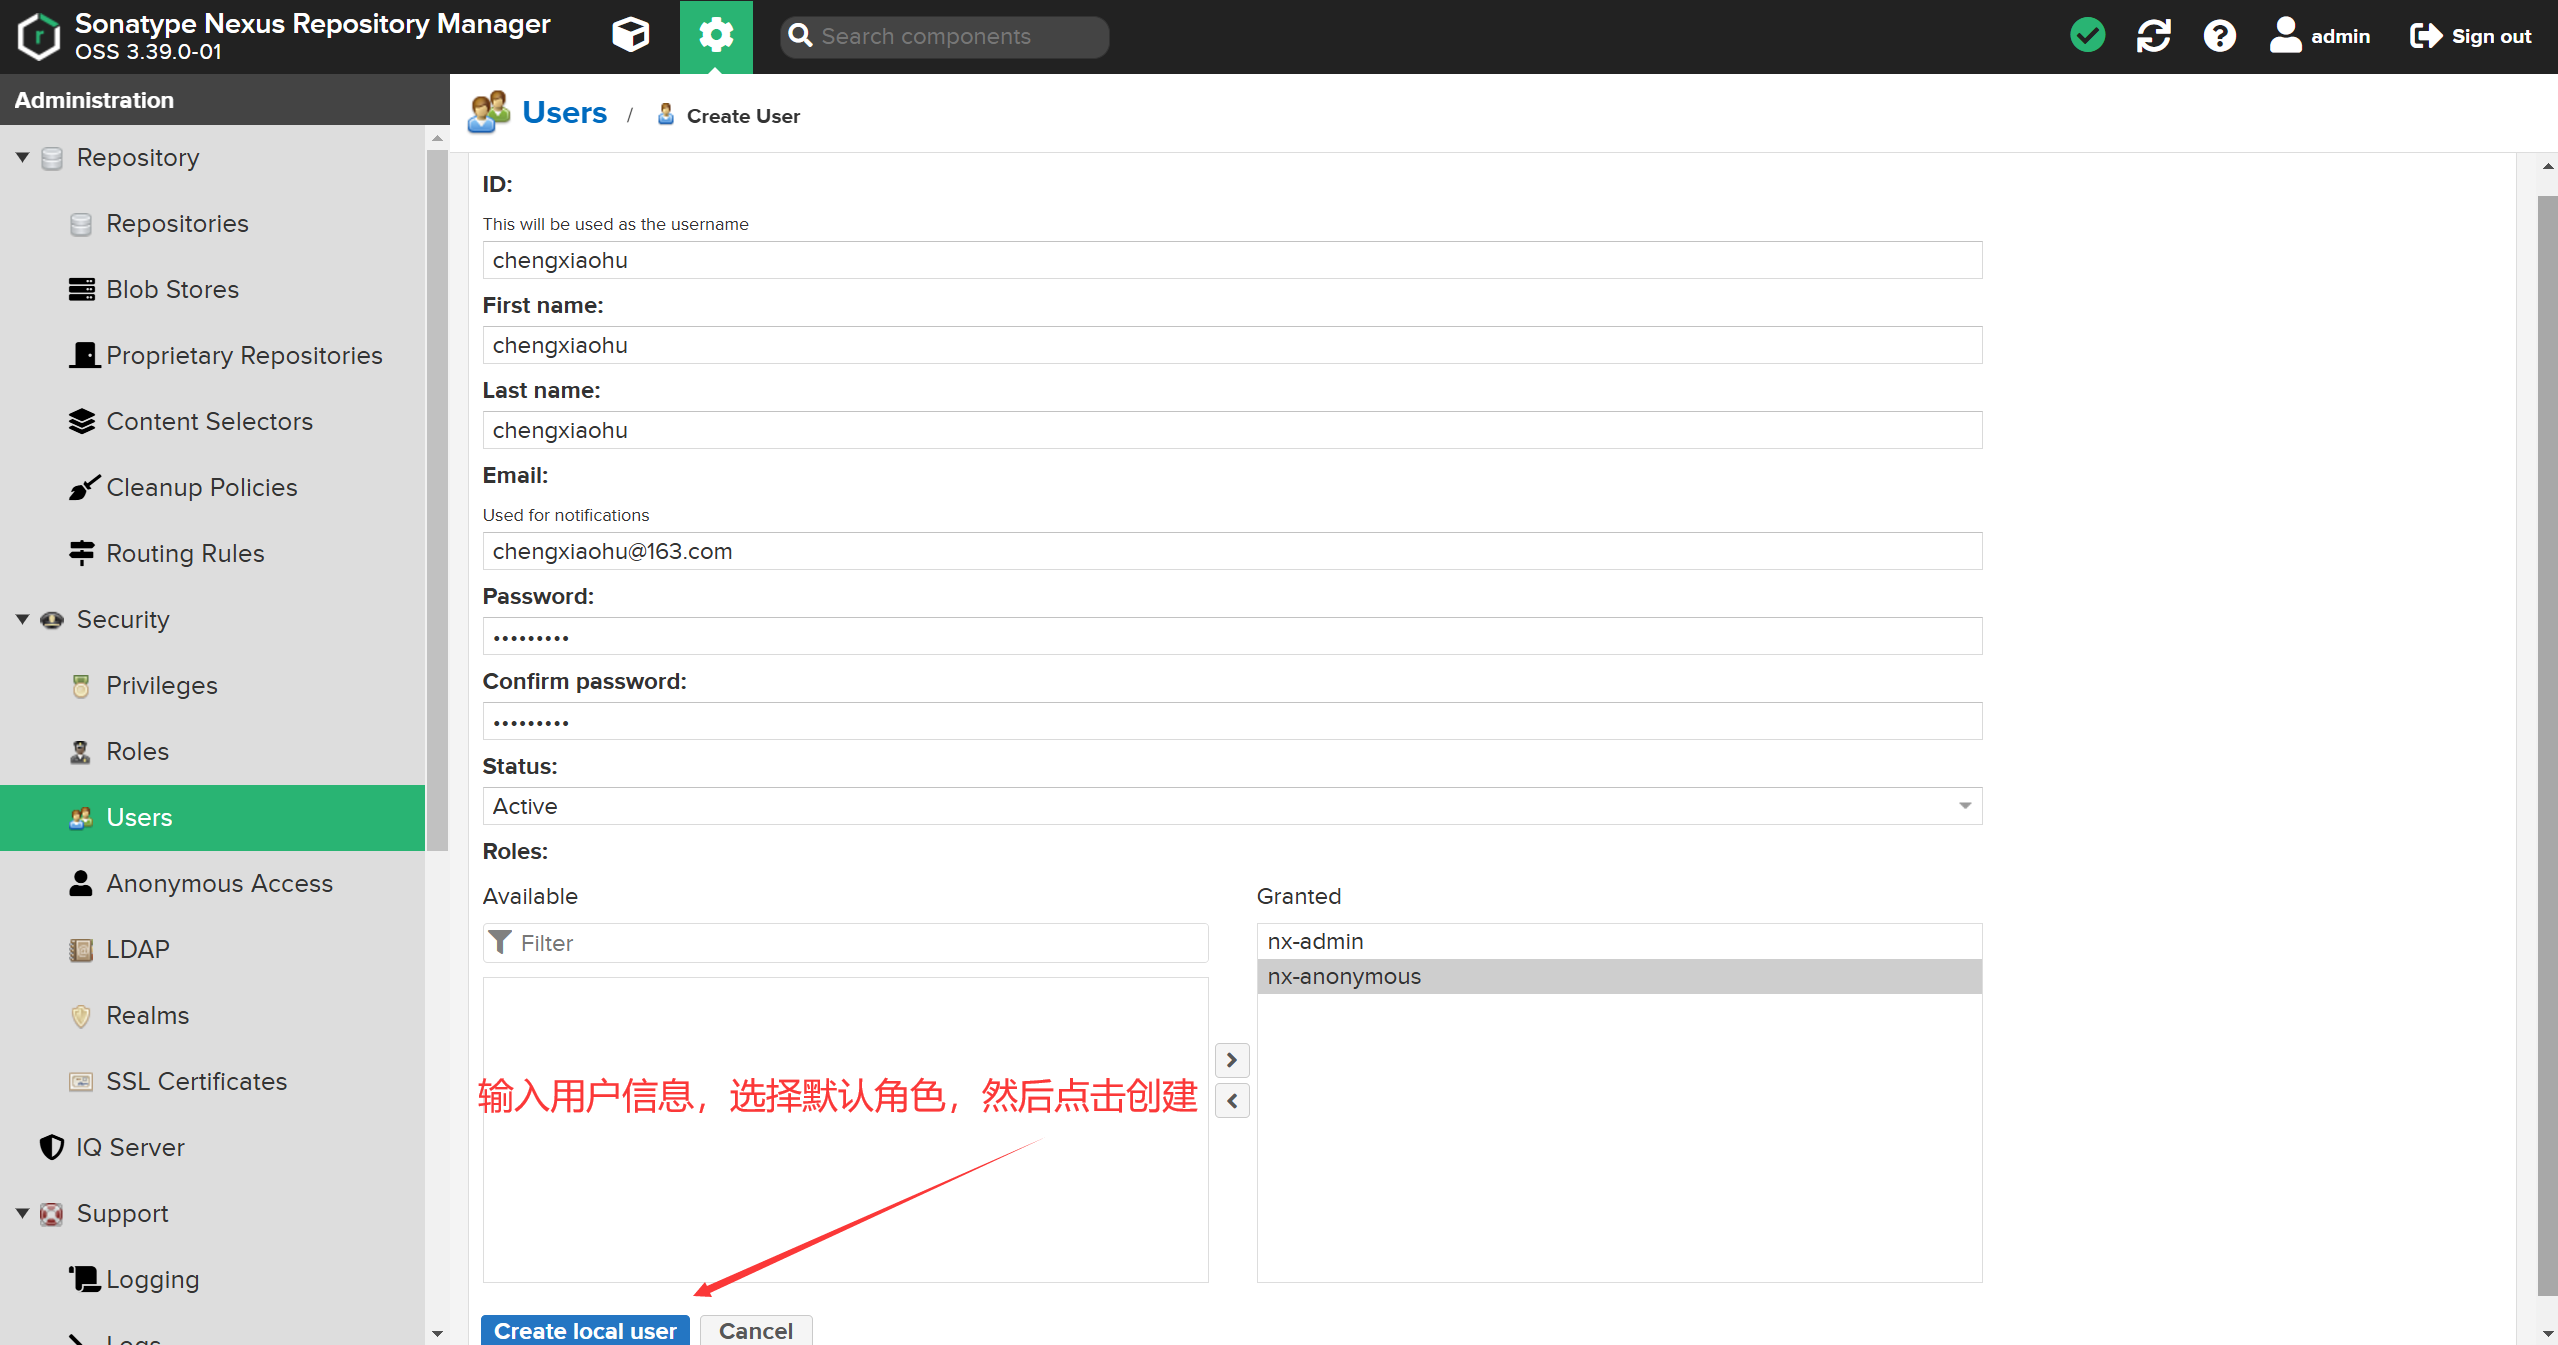Remove granted role with the < arrow button
Viewport: 2558px width, 1345px height.
coord(1232,1101)
